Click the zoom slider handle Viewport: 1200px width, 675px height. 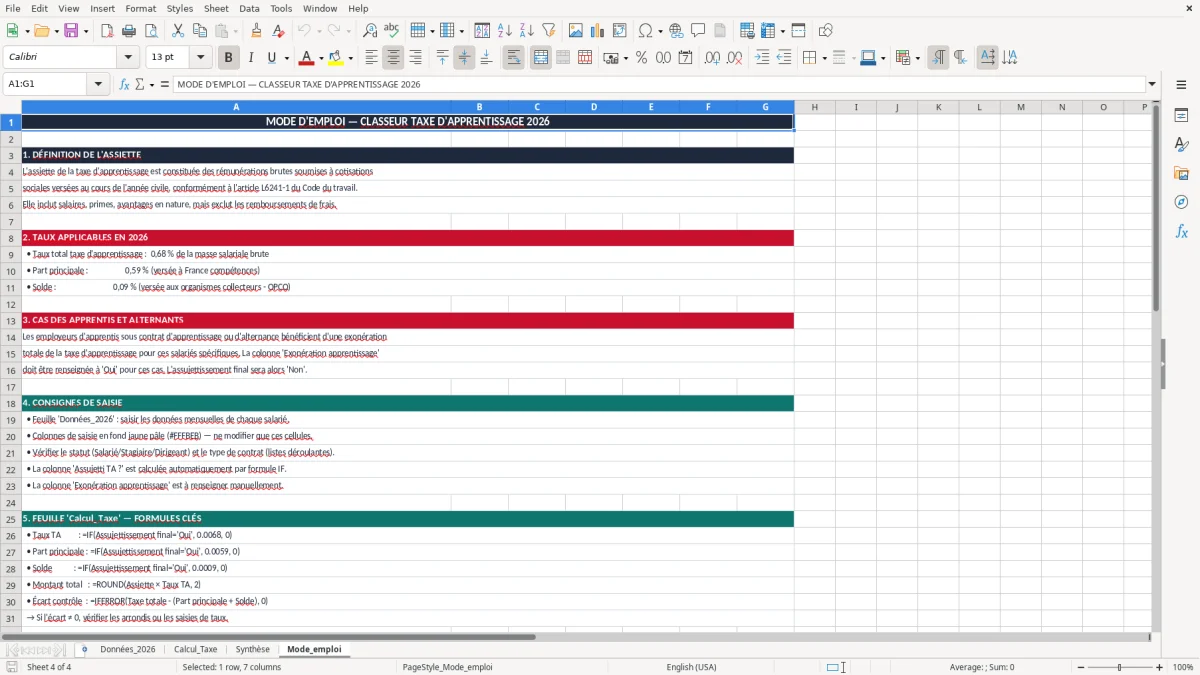1120,667
